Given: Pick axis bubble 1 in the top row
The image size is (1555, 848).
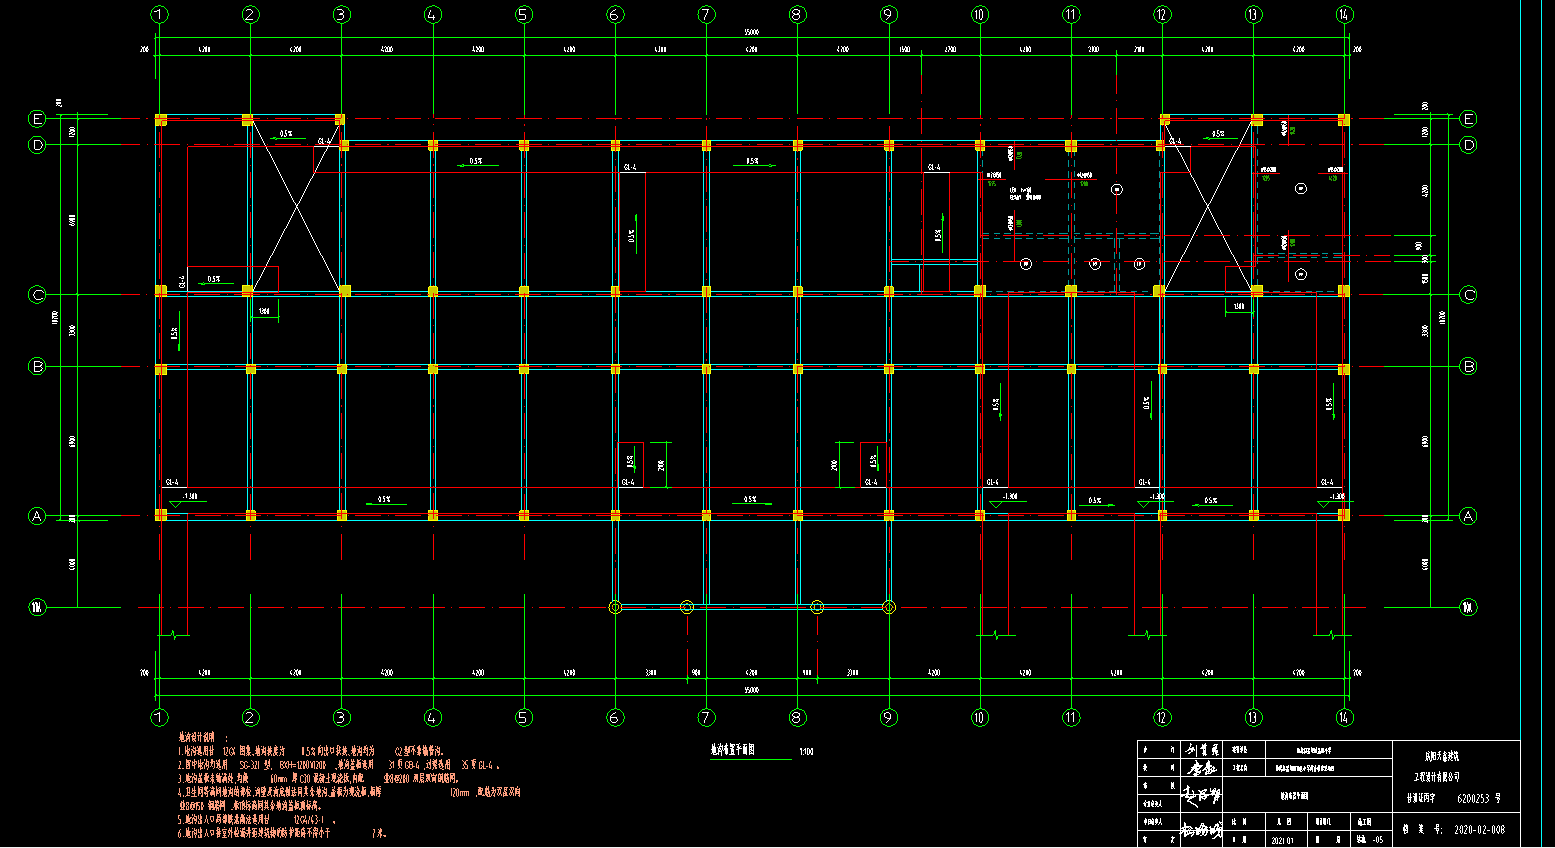Looking at the screenshot, I should (160, 15).
